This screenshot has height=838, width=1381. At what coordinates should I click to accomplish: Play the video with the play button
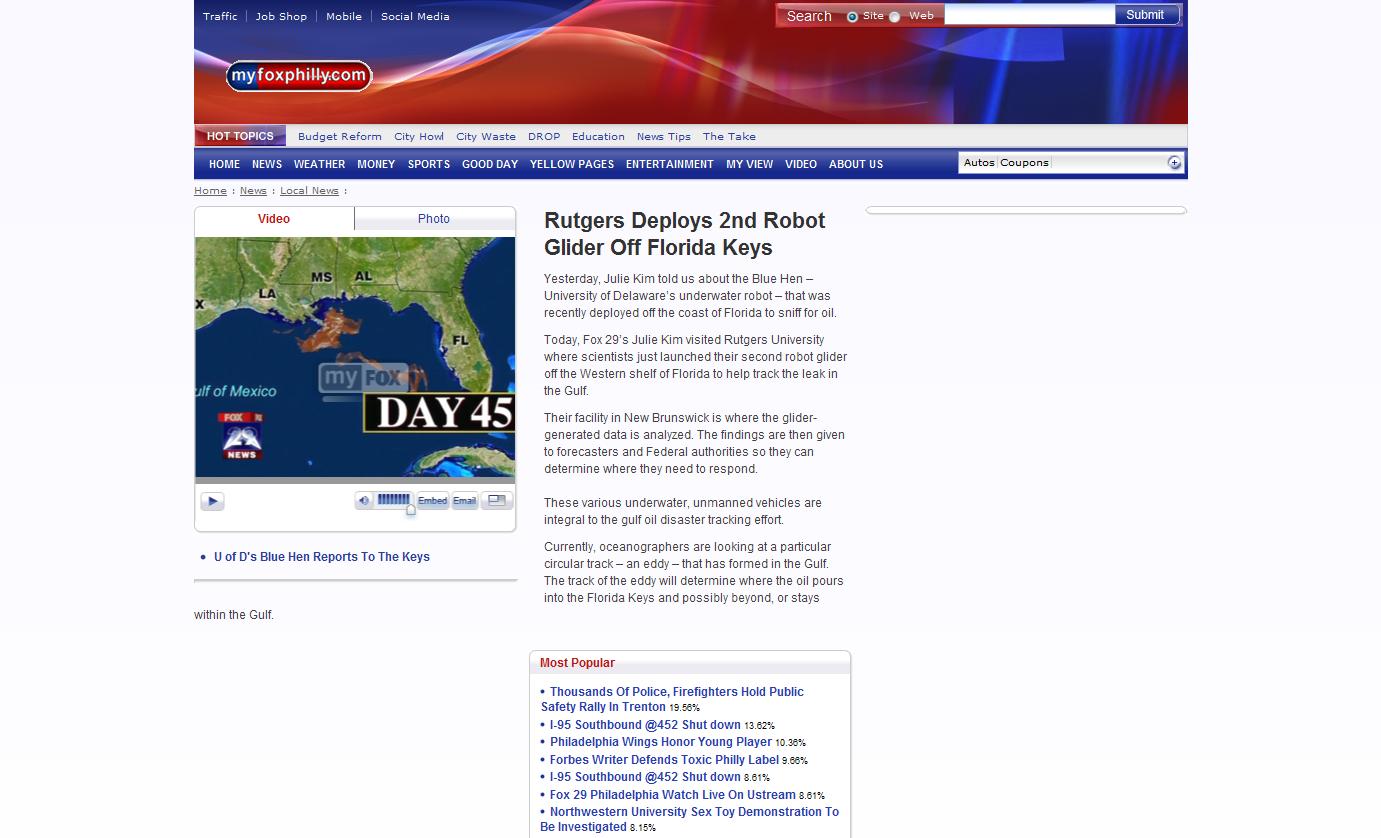click(x=212, y=501)
